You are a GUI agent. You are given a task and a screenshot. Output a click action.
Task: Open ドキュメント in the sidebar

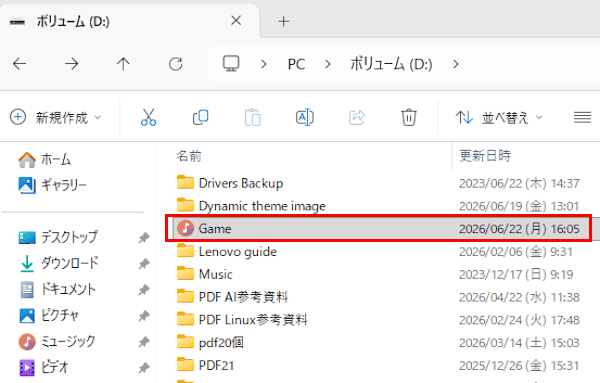coord(57,289)
